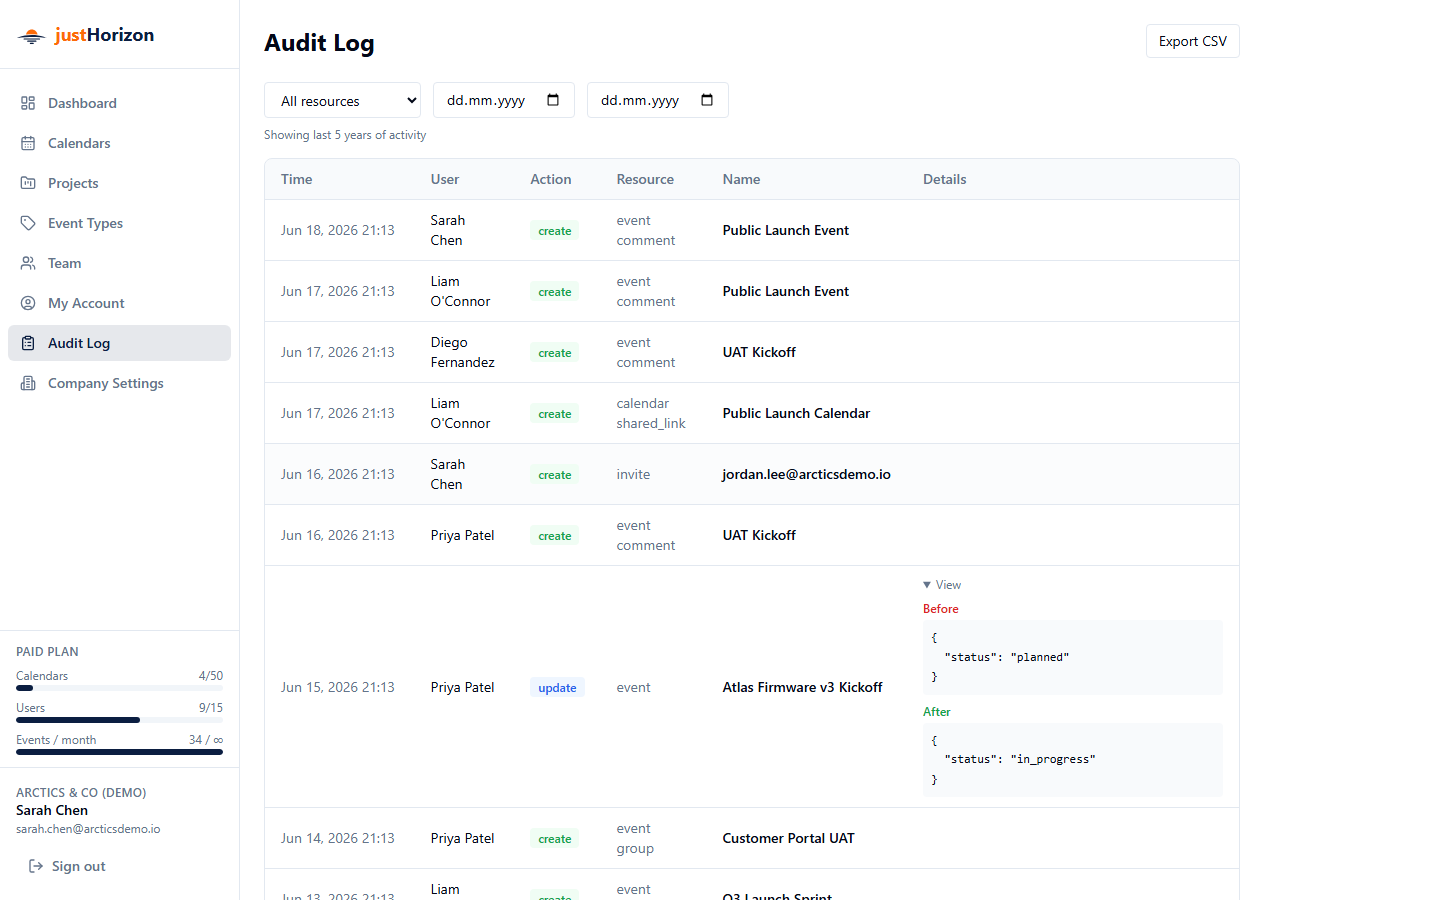Viewport: 1440px width, 900px height.
Task: Click the Name column header
Action: coord(741,179)
